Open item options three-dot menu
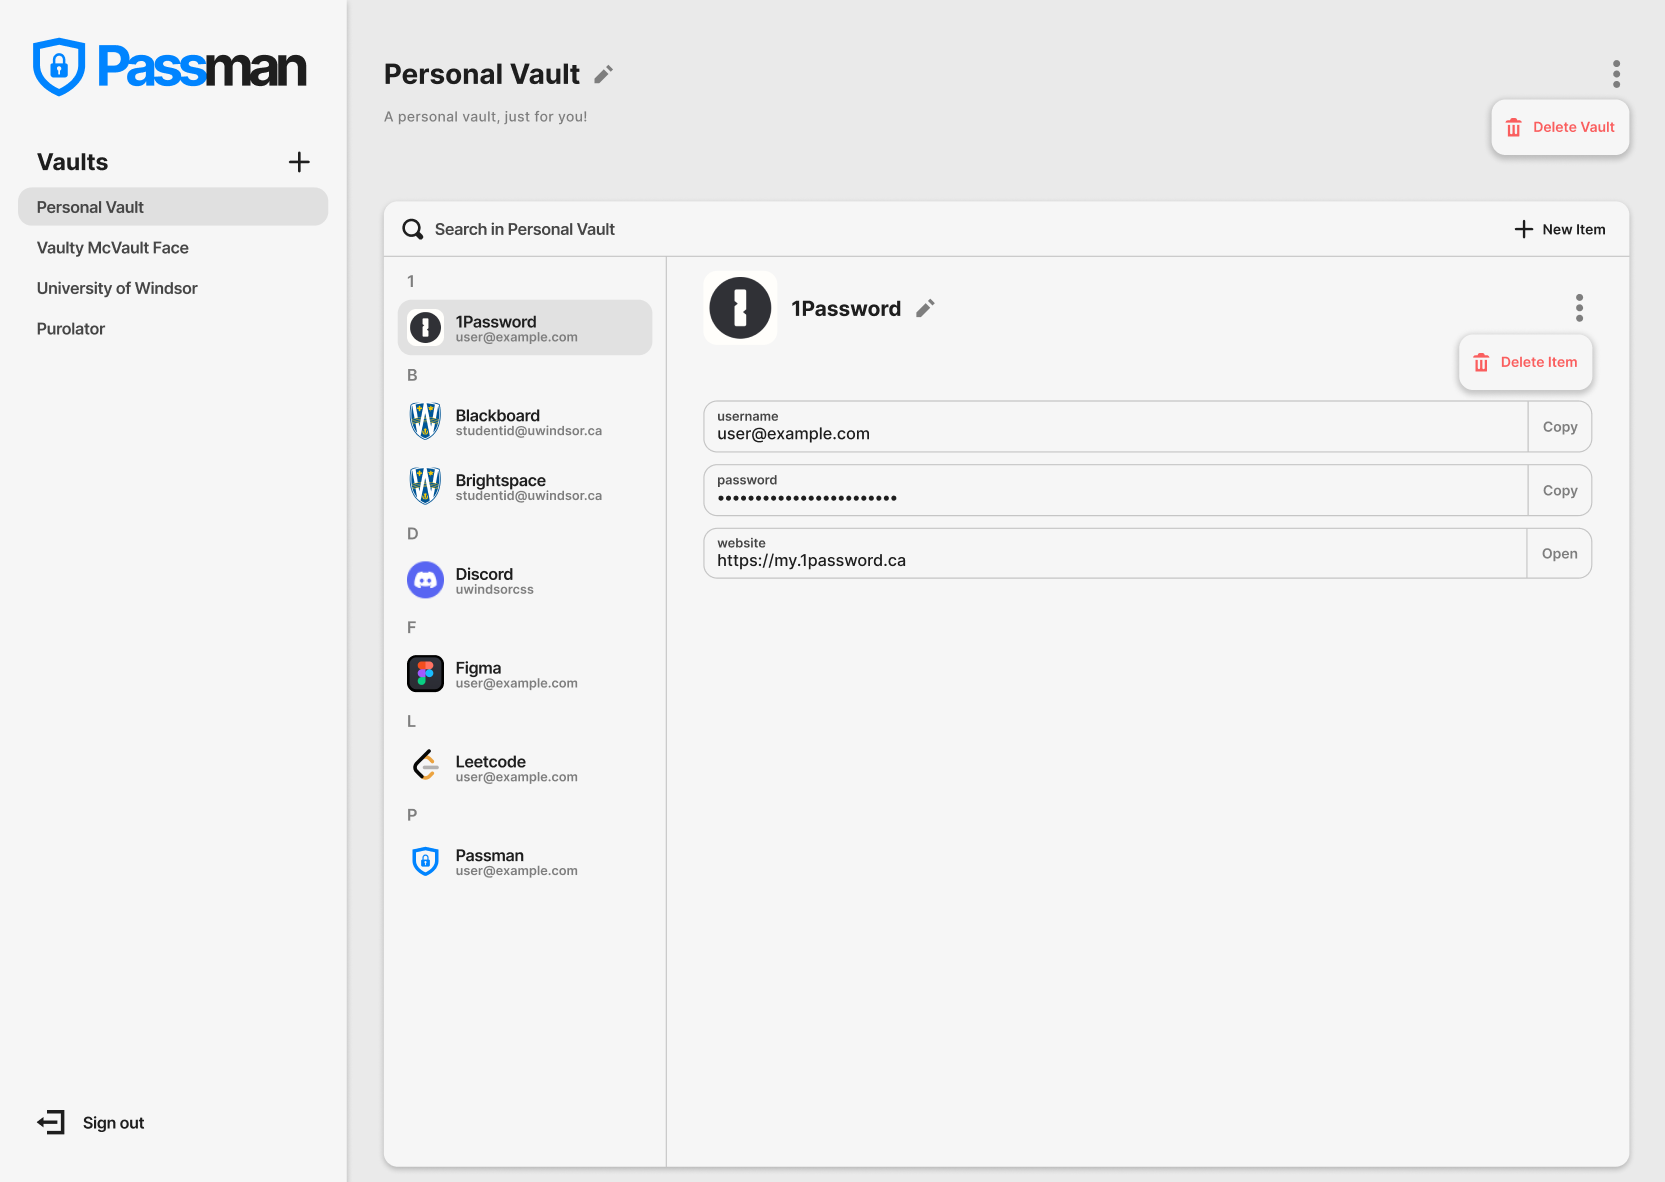 tap(1579, 308)
